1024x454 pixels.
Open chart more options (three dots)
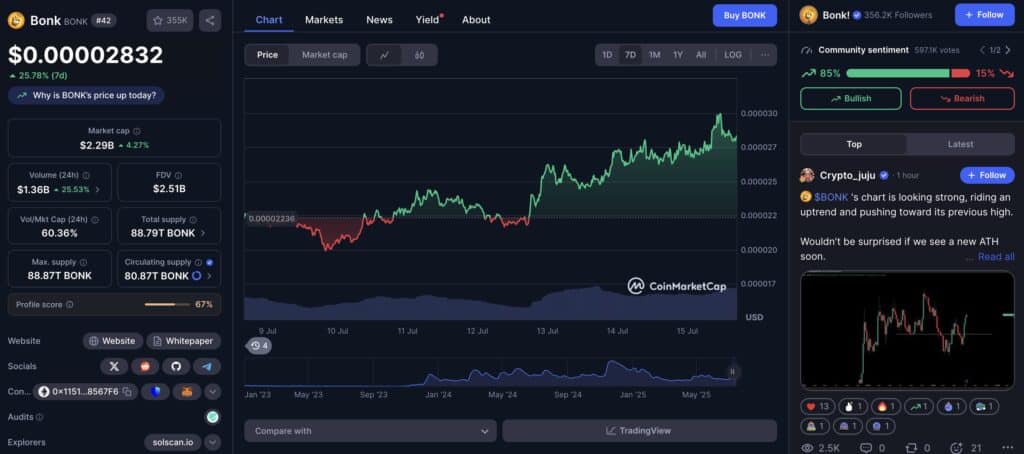765,55
